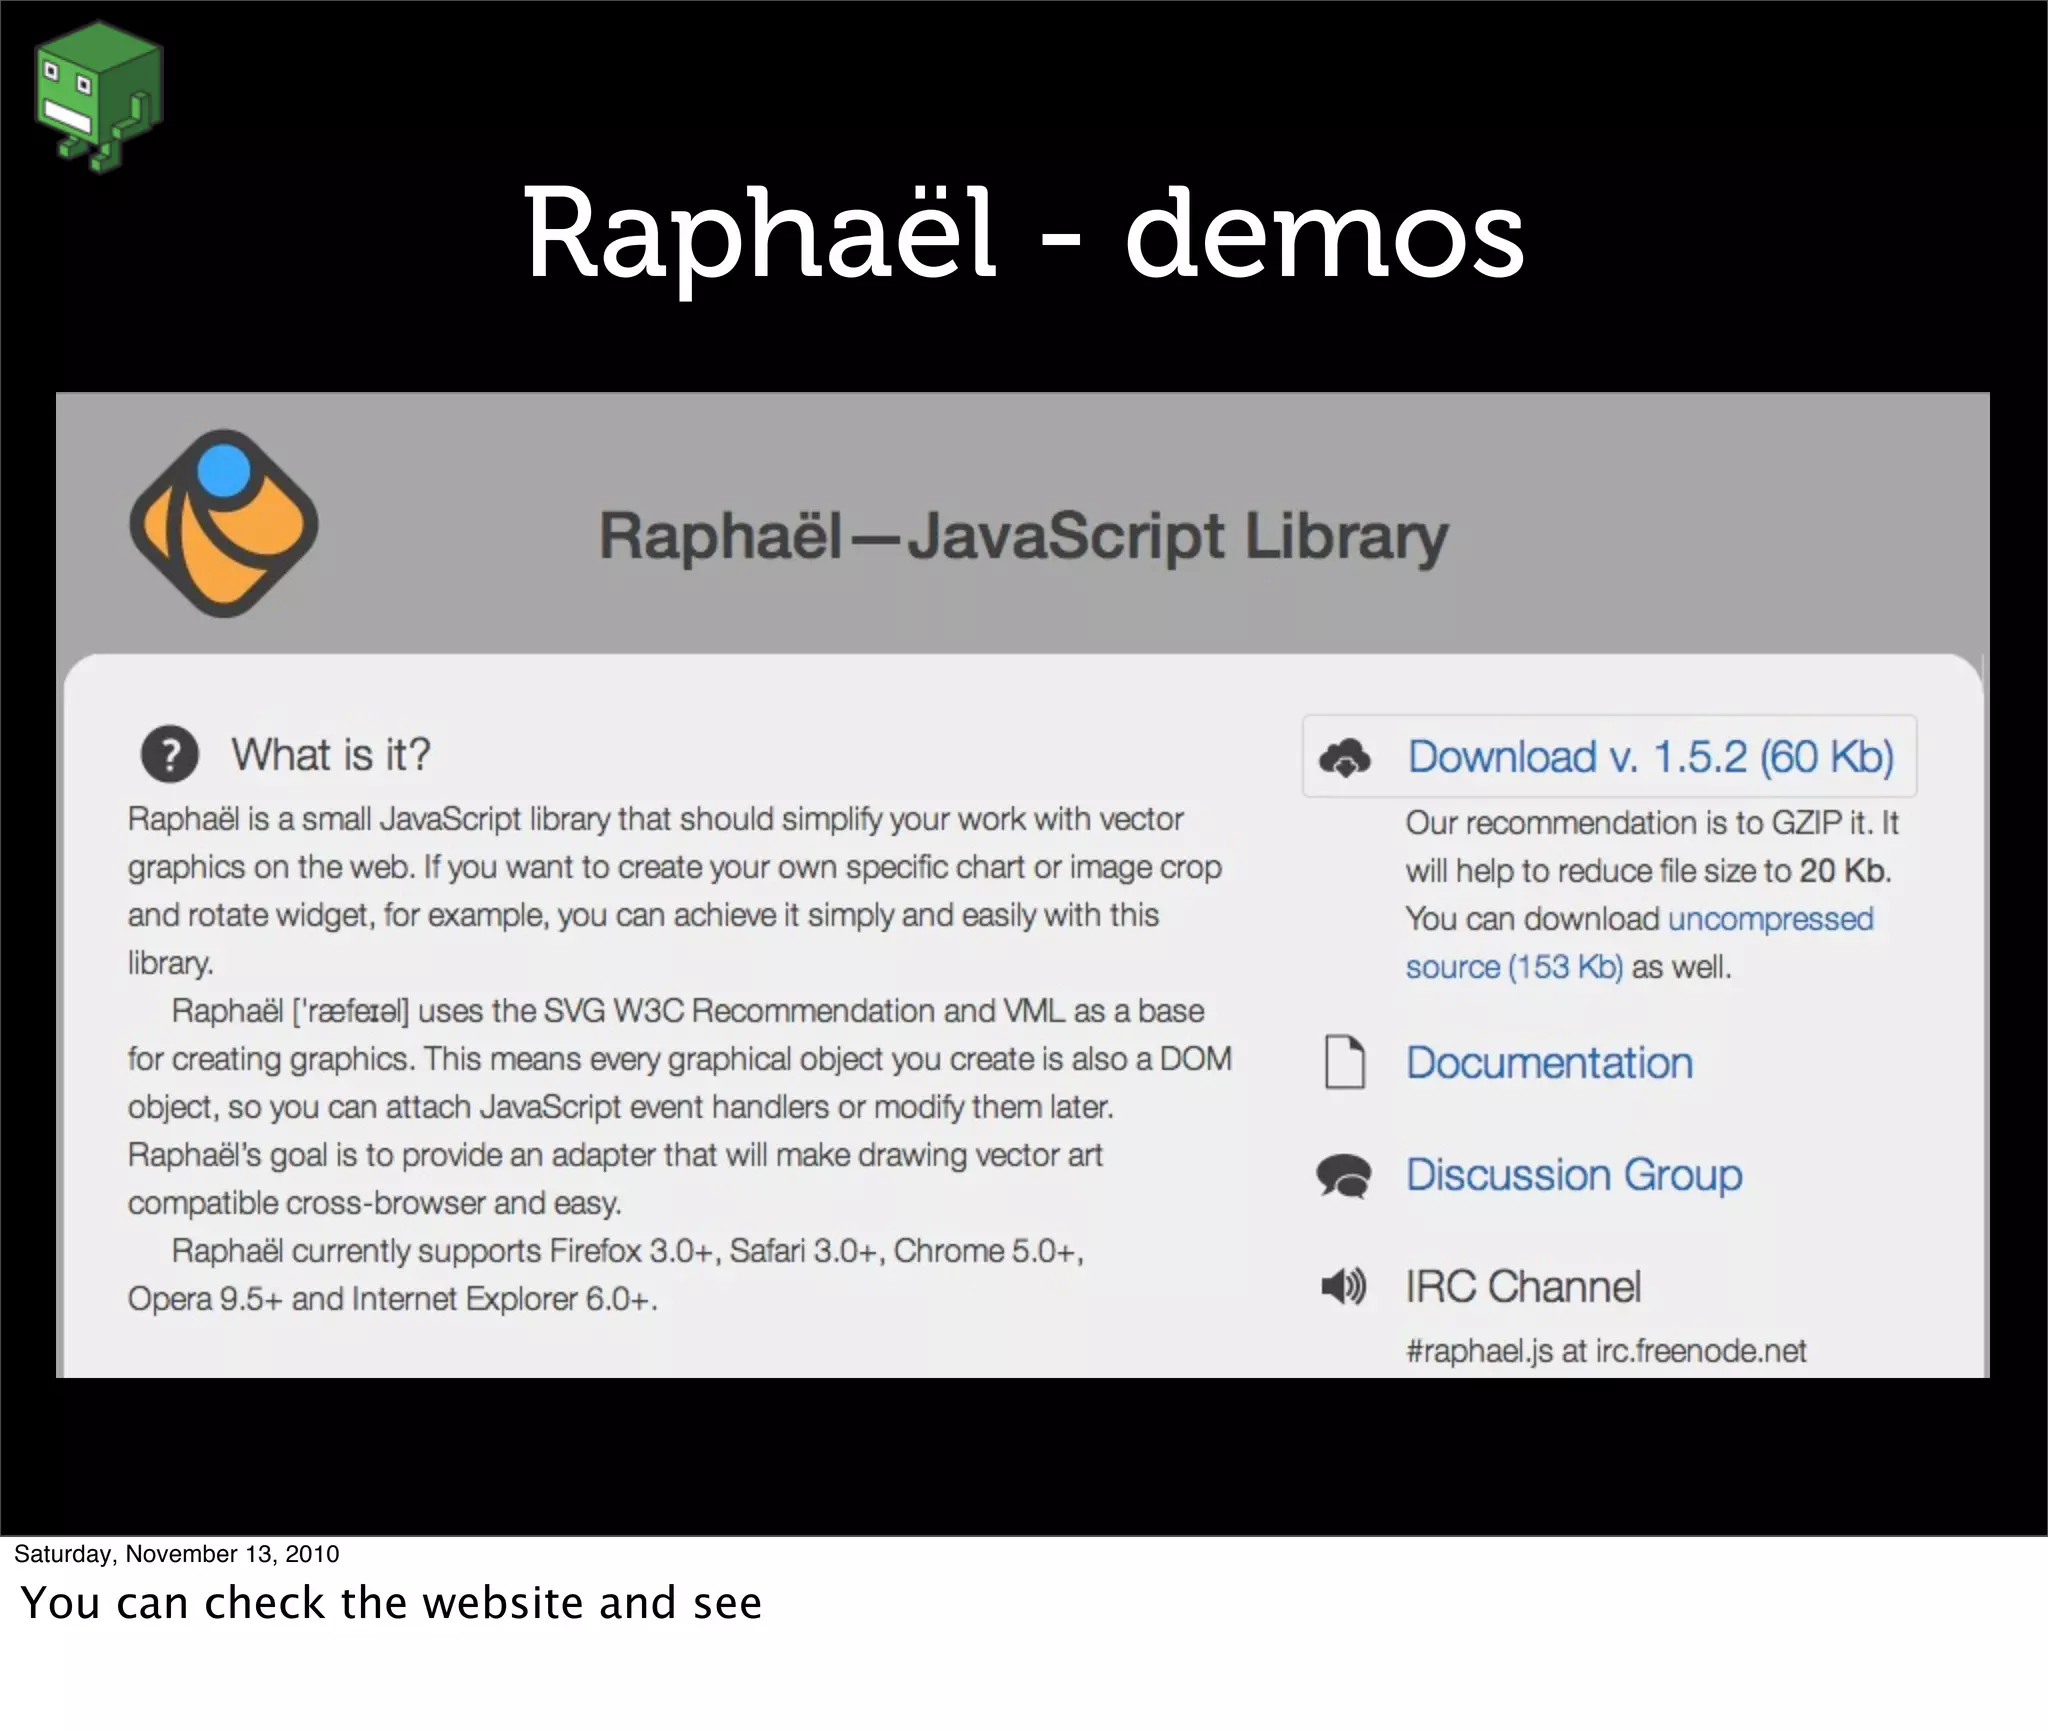Click the cloud download icon
Viewport: 2048px width, 1732px height.
(1345, 758)
